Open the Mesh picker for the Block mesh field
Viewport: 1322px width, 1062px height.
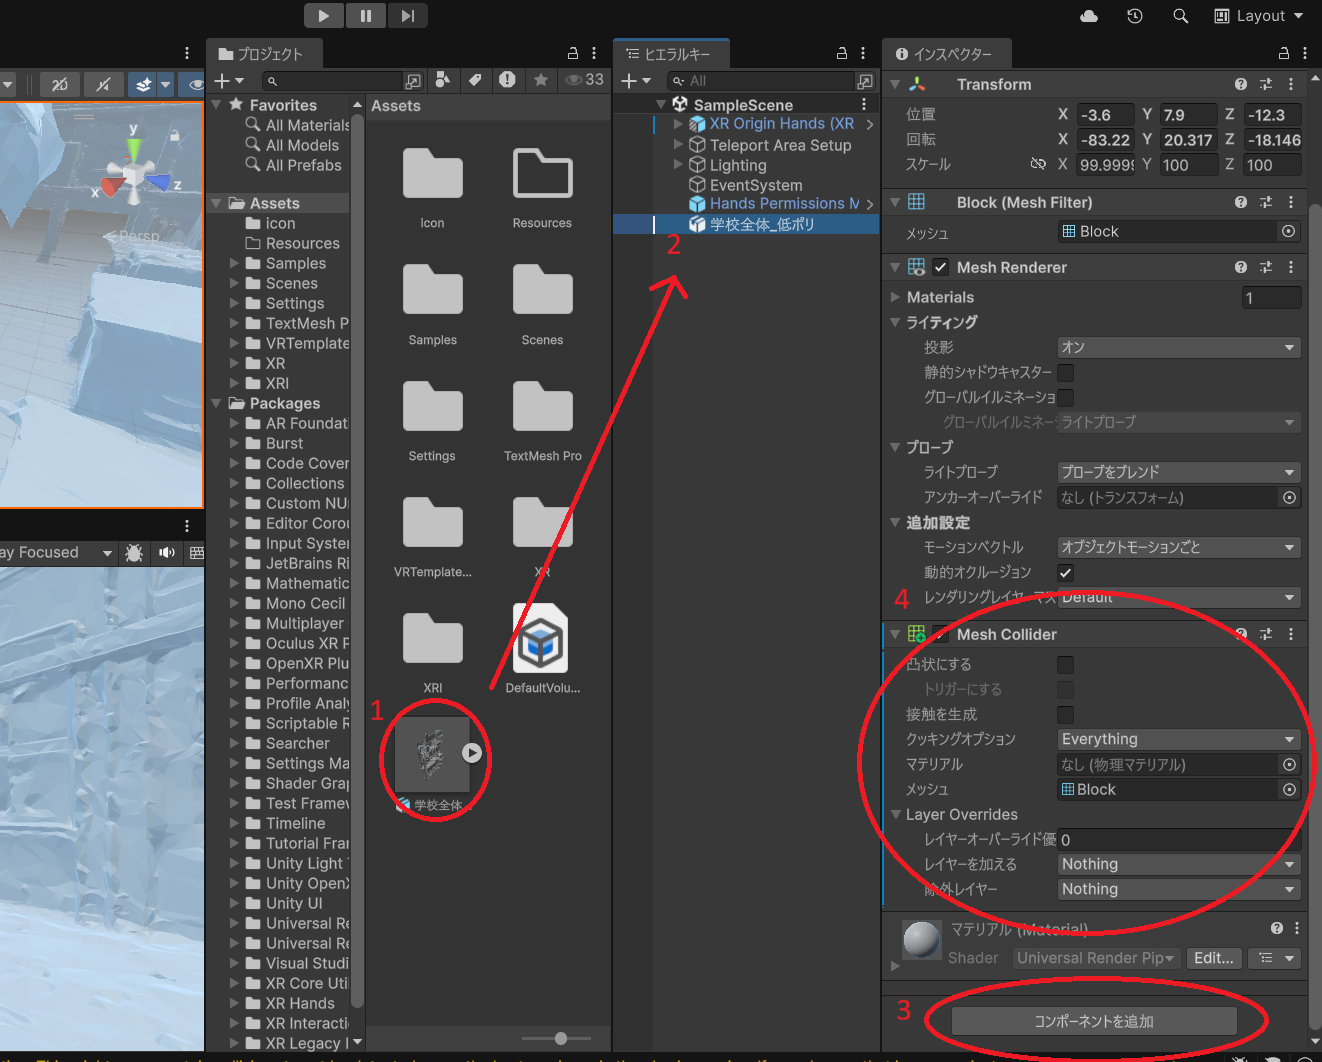pos(1289,231)
